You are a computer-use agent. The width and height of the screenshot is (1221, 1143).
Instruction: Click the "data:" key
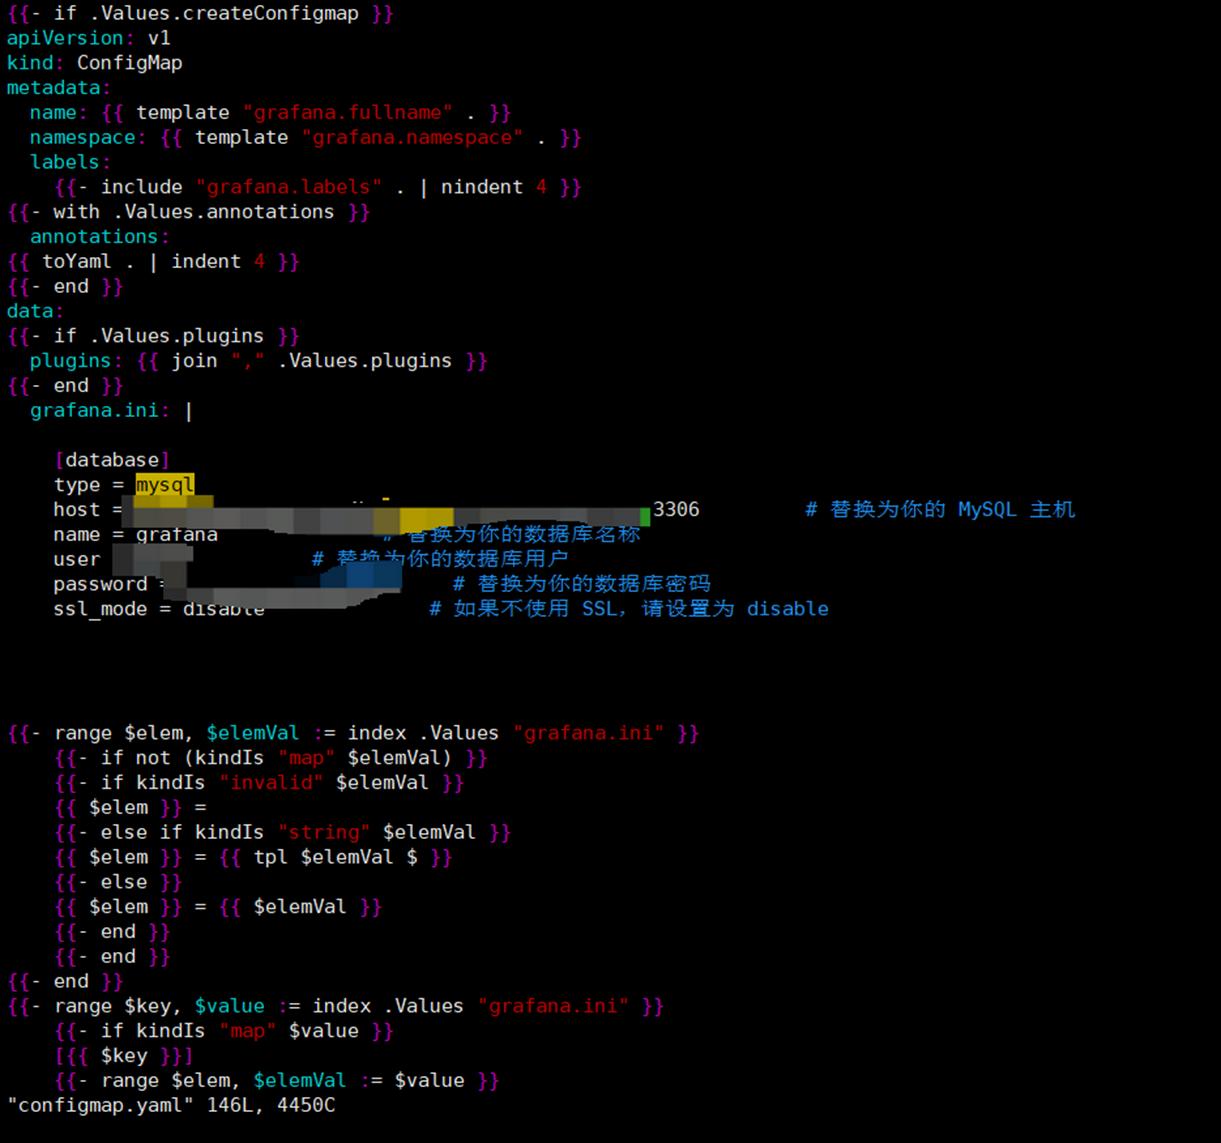pos(36,311)
